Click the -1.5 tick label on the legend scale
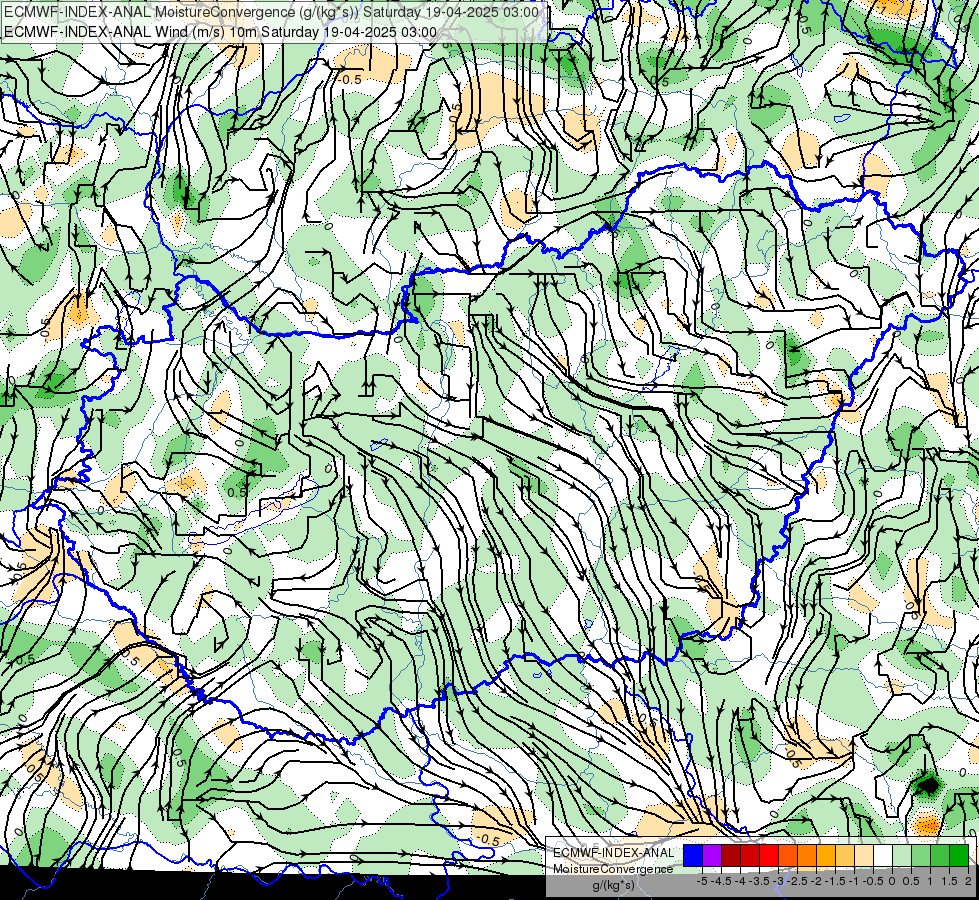 835,881
